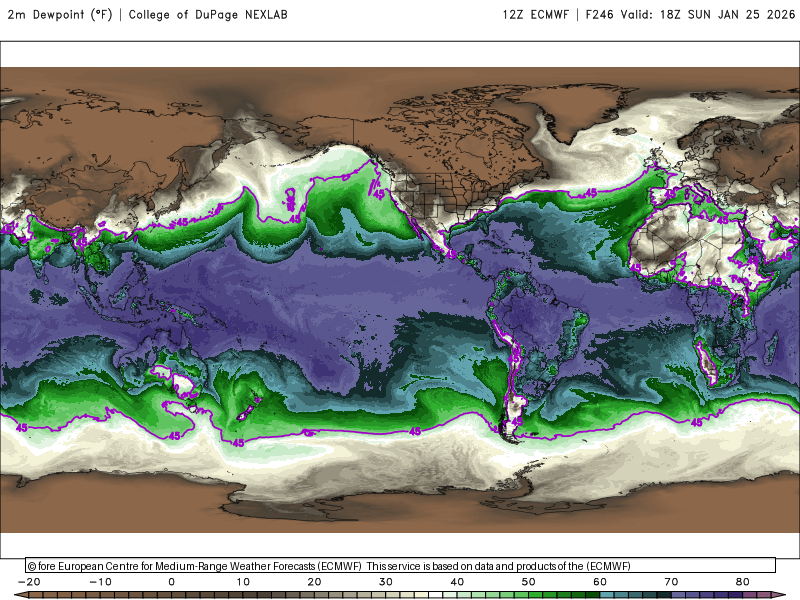The height and width of the screenshot is (600, 800).
Task: Click the "2m Dewpoint (°F)" title text
Action: (60, 14)
